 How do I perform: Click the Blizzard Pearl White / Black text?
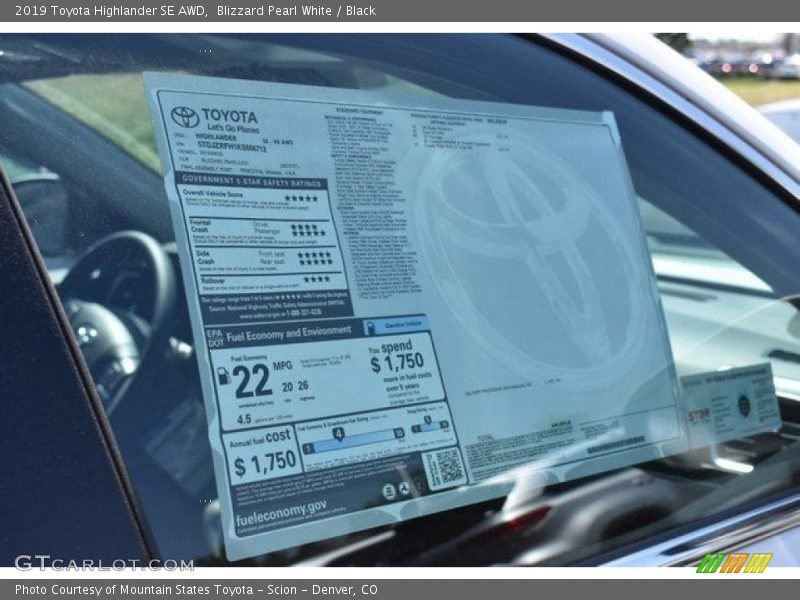click(296, 11)
